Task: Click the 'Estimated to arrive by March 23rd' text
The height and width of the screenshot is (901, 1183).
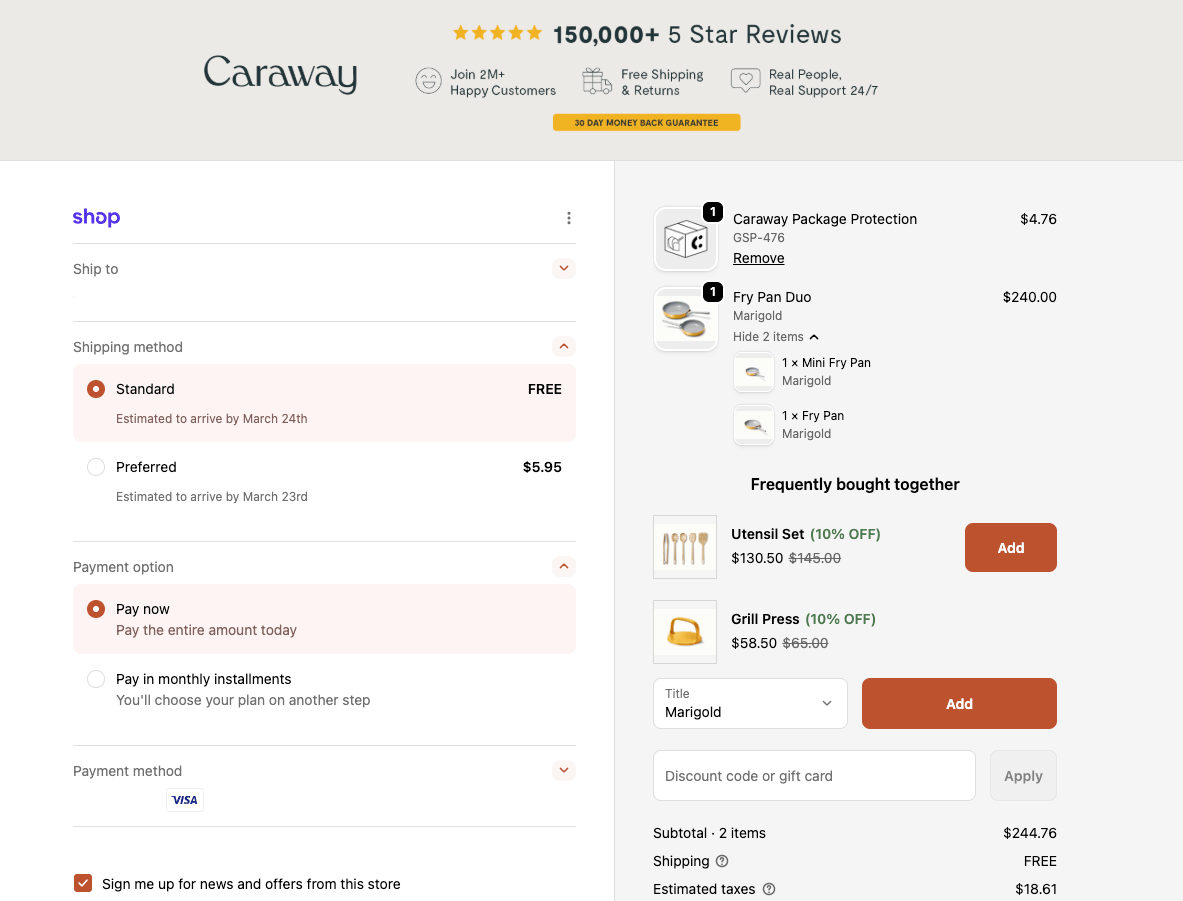Action: 211,497
